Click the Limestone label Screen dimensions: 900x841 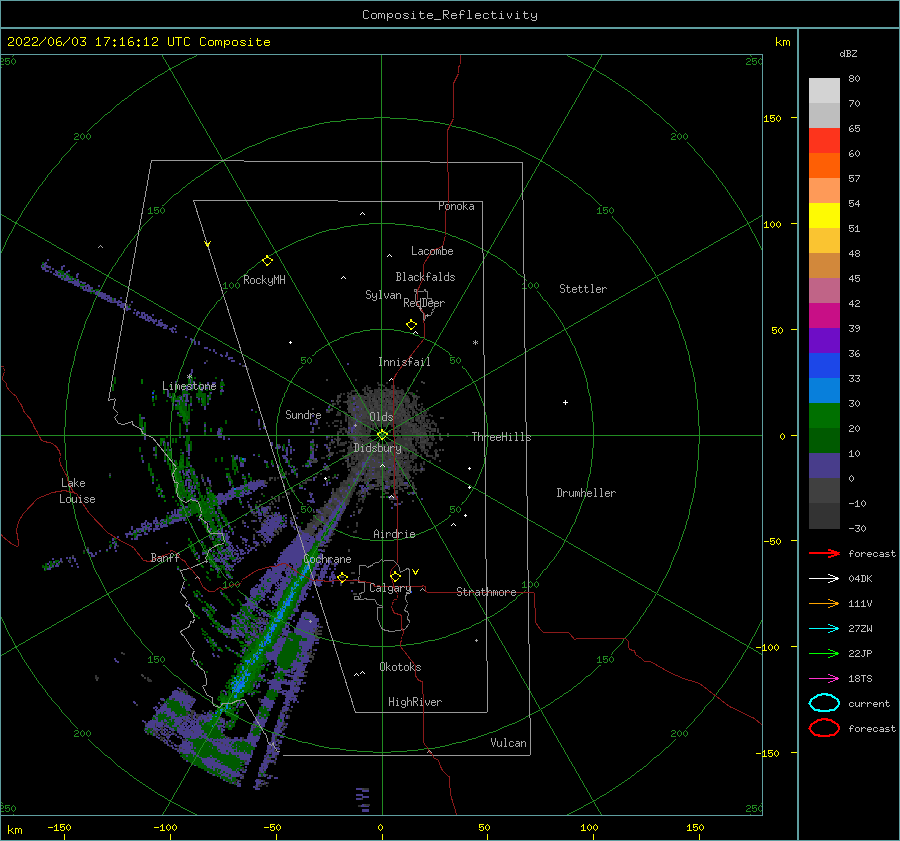coord(189,386)
